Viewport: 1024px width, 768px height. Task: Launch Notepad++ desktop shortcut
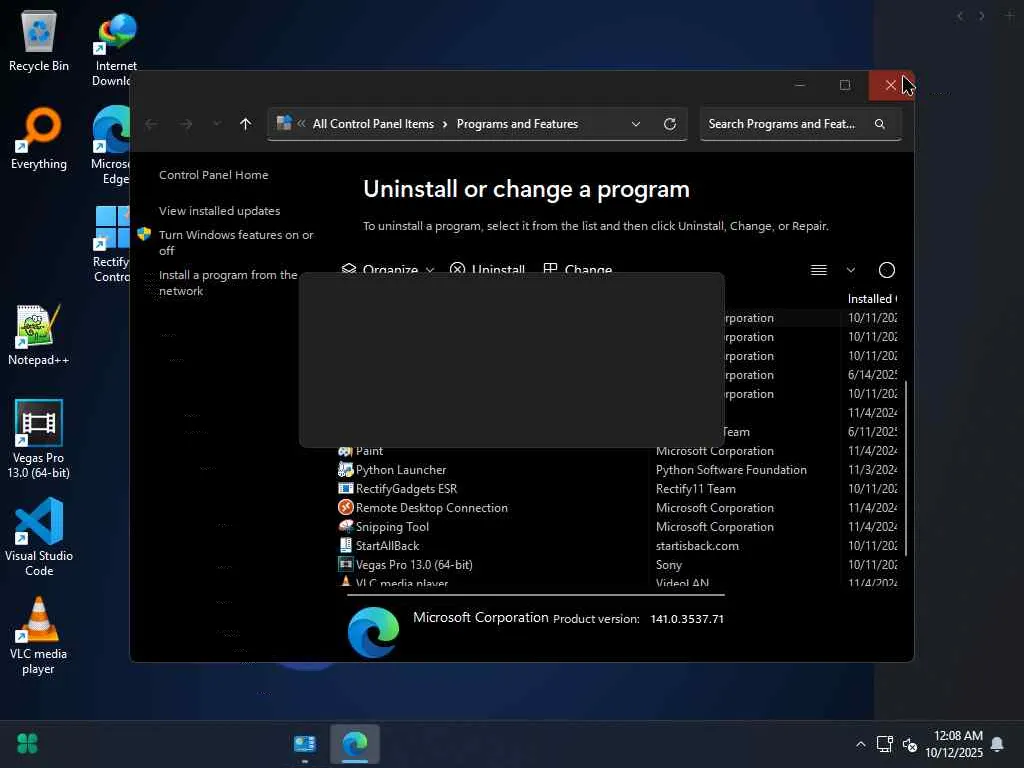[39, 335]
